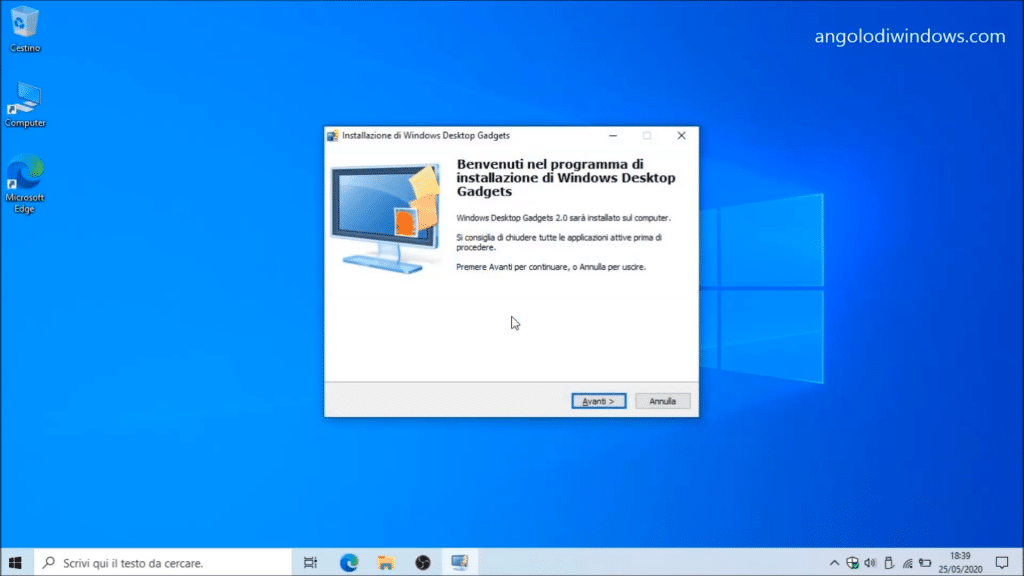The image size is (1024, 576).
Task: Click the installer icon in the title bar
Action: click(333, 135)
